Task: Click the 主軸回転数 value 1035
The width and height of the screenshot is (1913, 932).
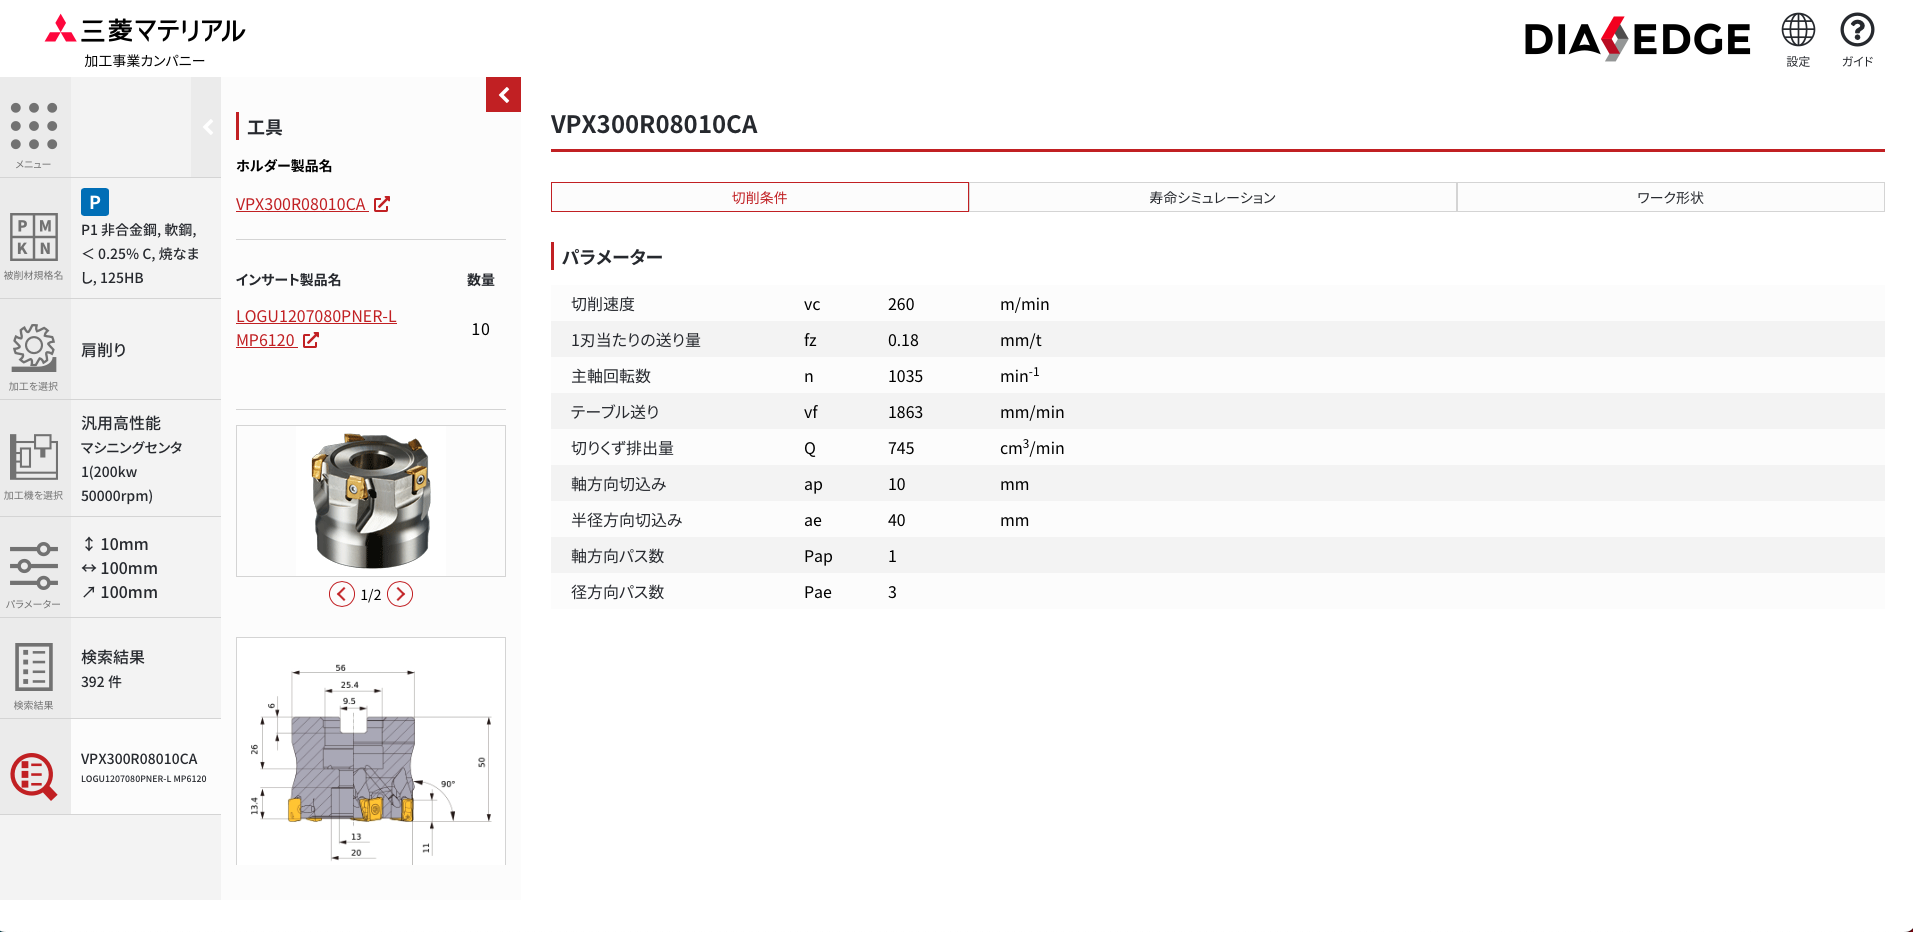Action: (x=905, y=376)
